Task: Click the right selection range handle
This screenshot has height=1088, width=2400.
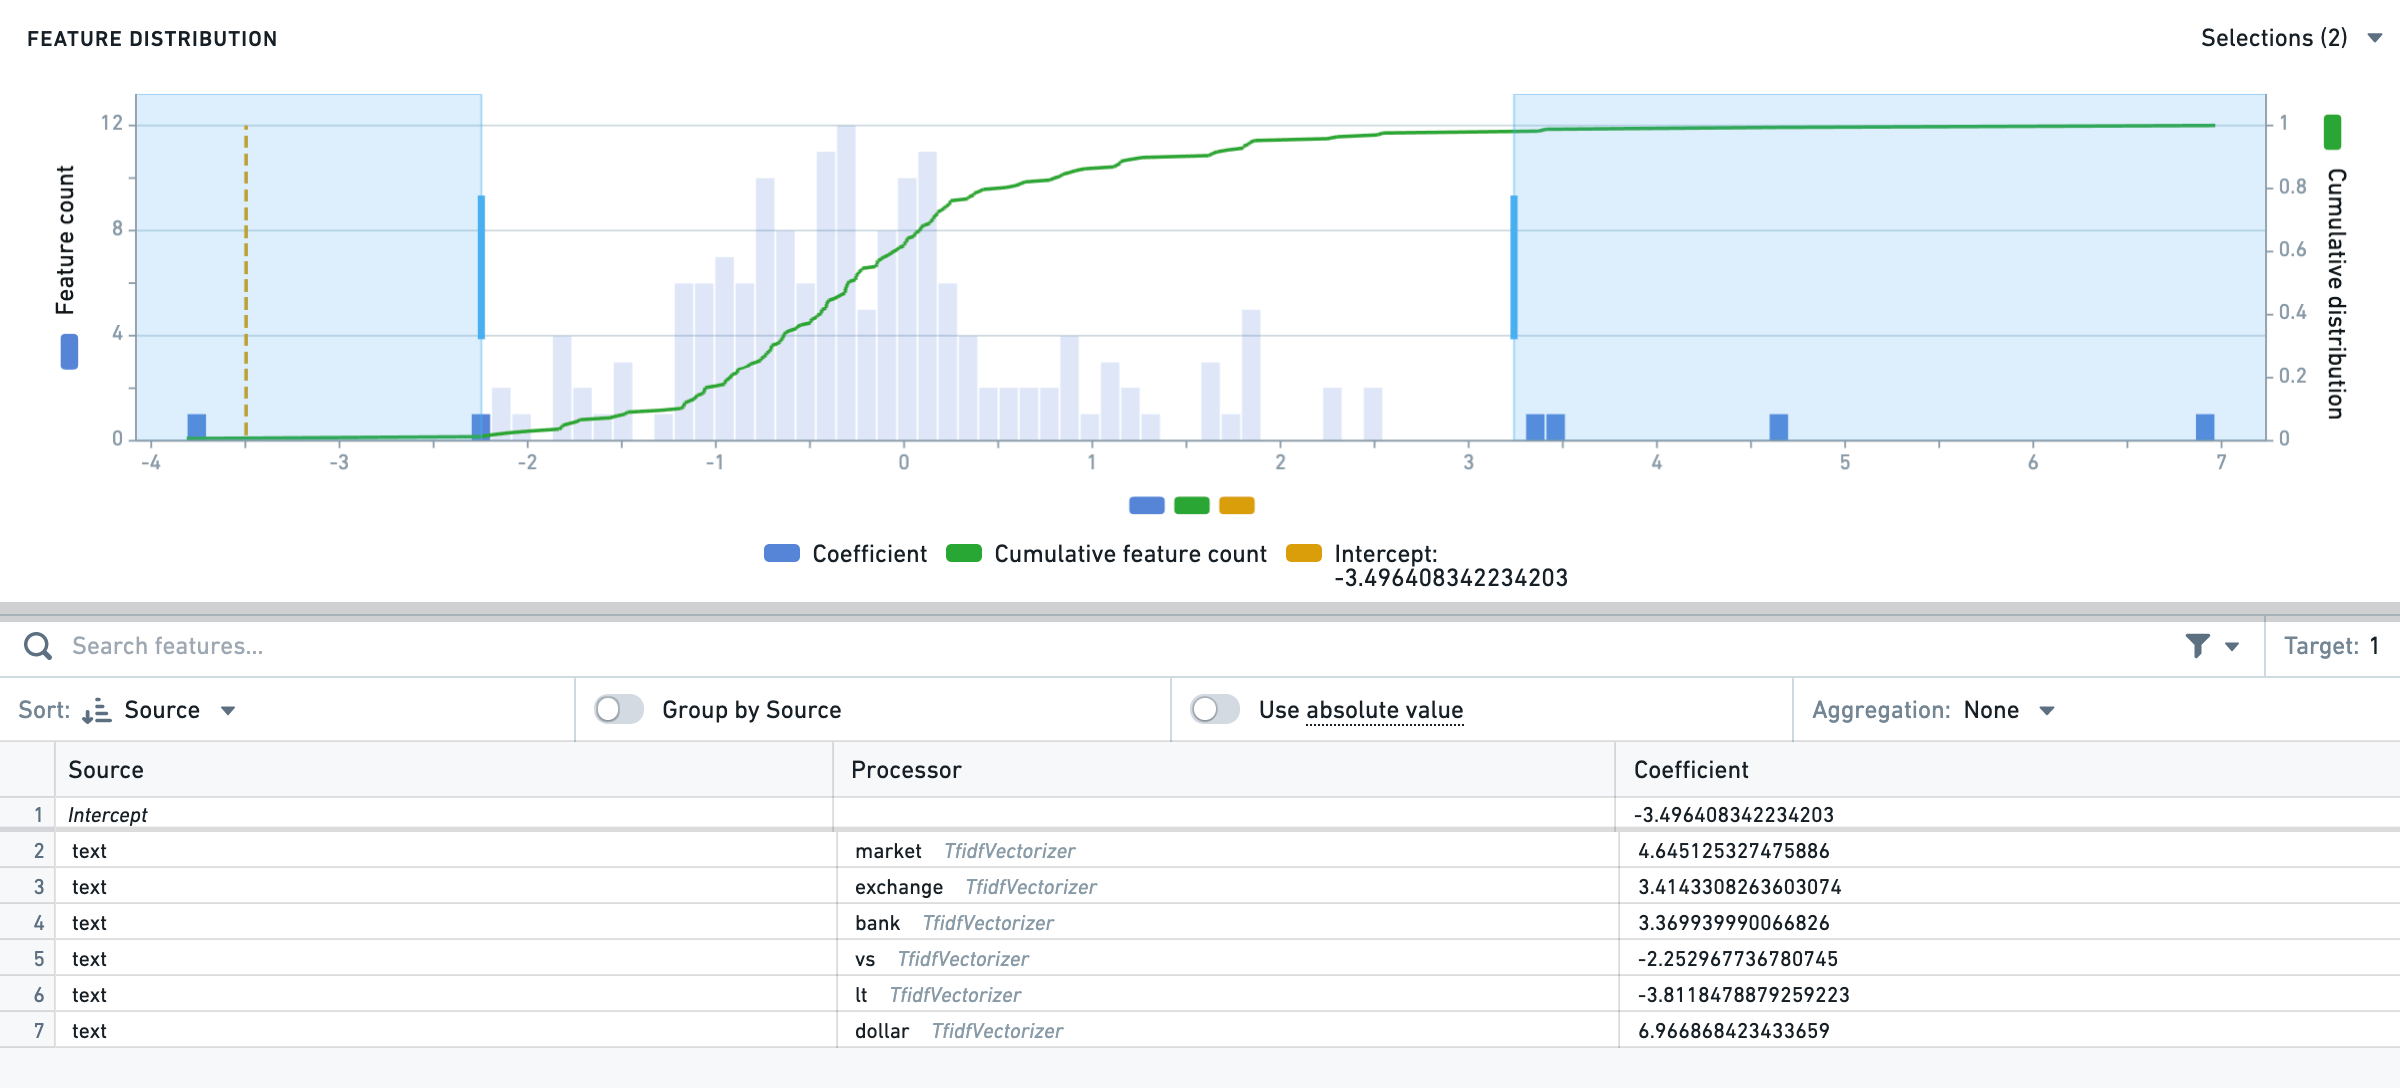Action: [x=1514, y=267]
